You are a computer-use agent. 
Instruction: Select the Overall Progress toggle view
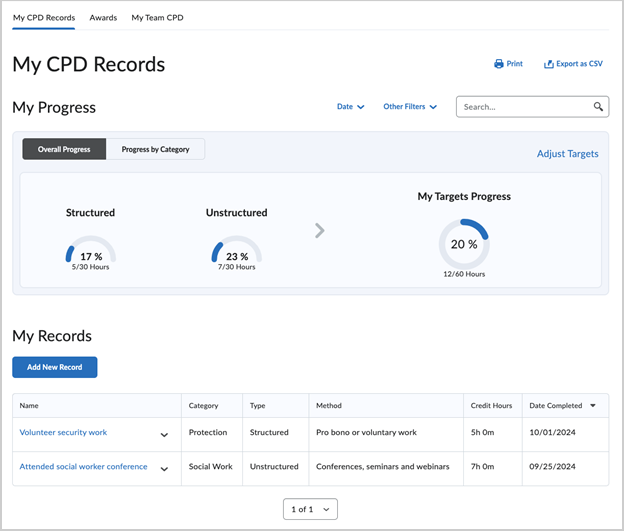[64, 149]
